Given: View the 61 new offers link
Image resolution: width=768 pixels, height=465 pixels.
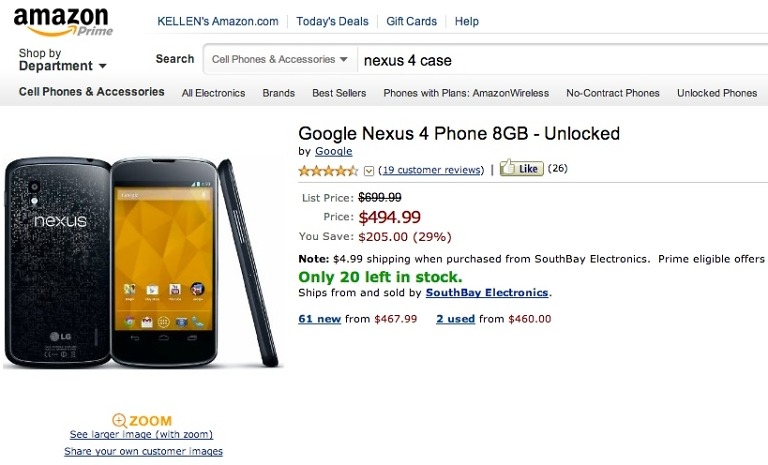Looking at the screenshot, I should (320, 319).
